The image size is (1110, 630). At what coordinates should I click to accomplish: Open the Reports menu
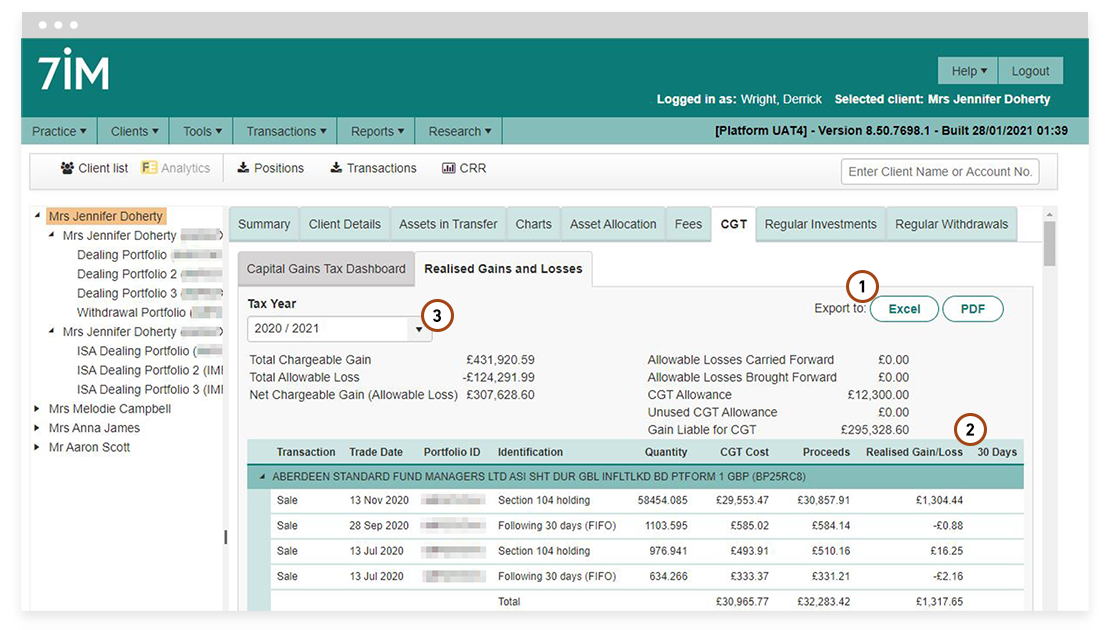(x=377, y=131)
